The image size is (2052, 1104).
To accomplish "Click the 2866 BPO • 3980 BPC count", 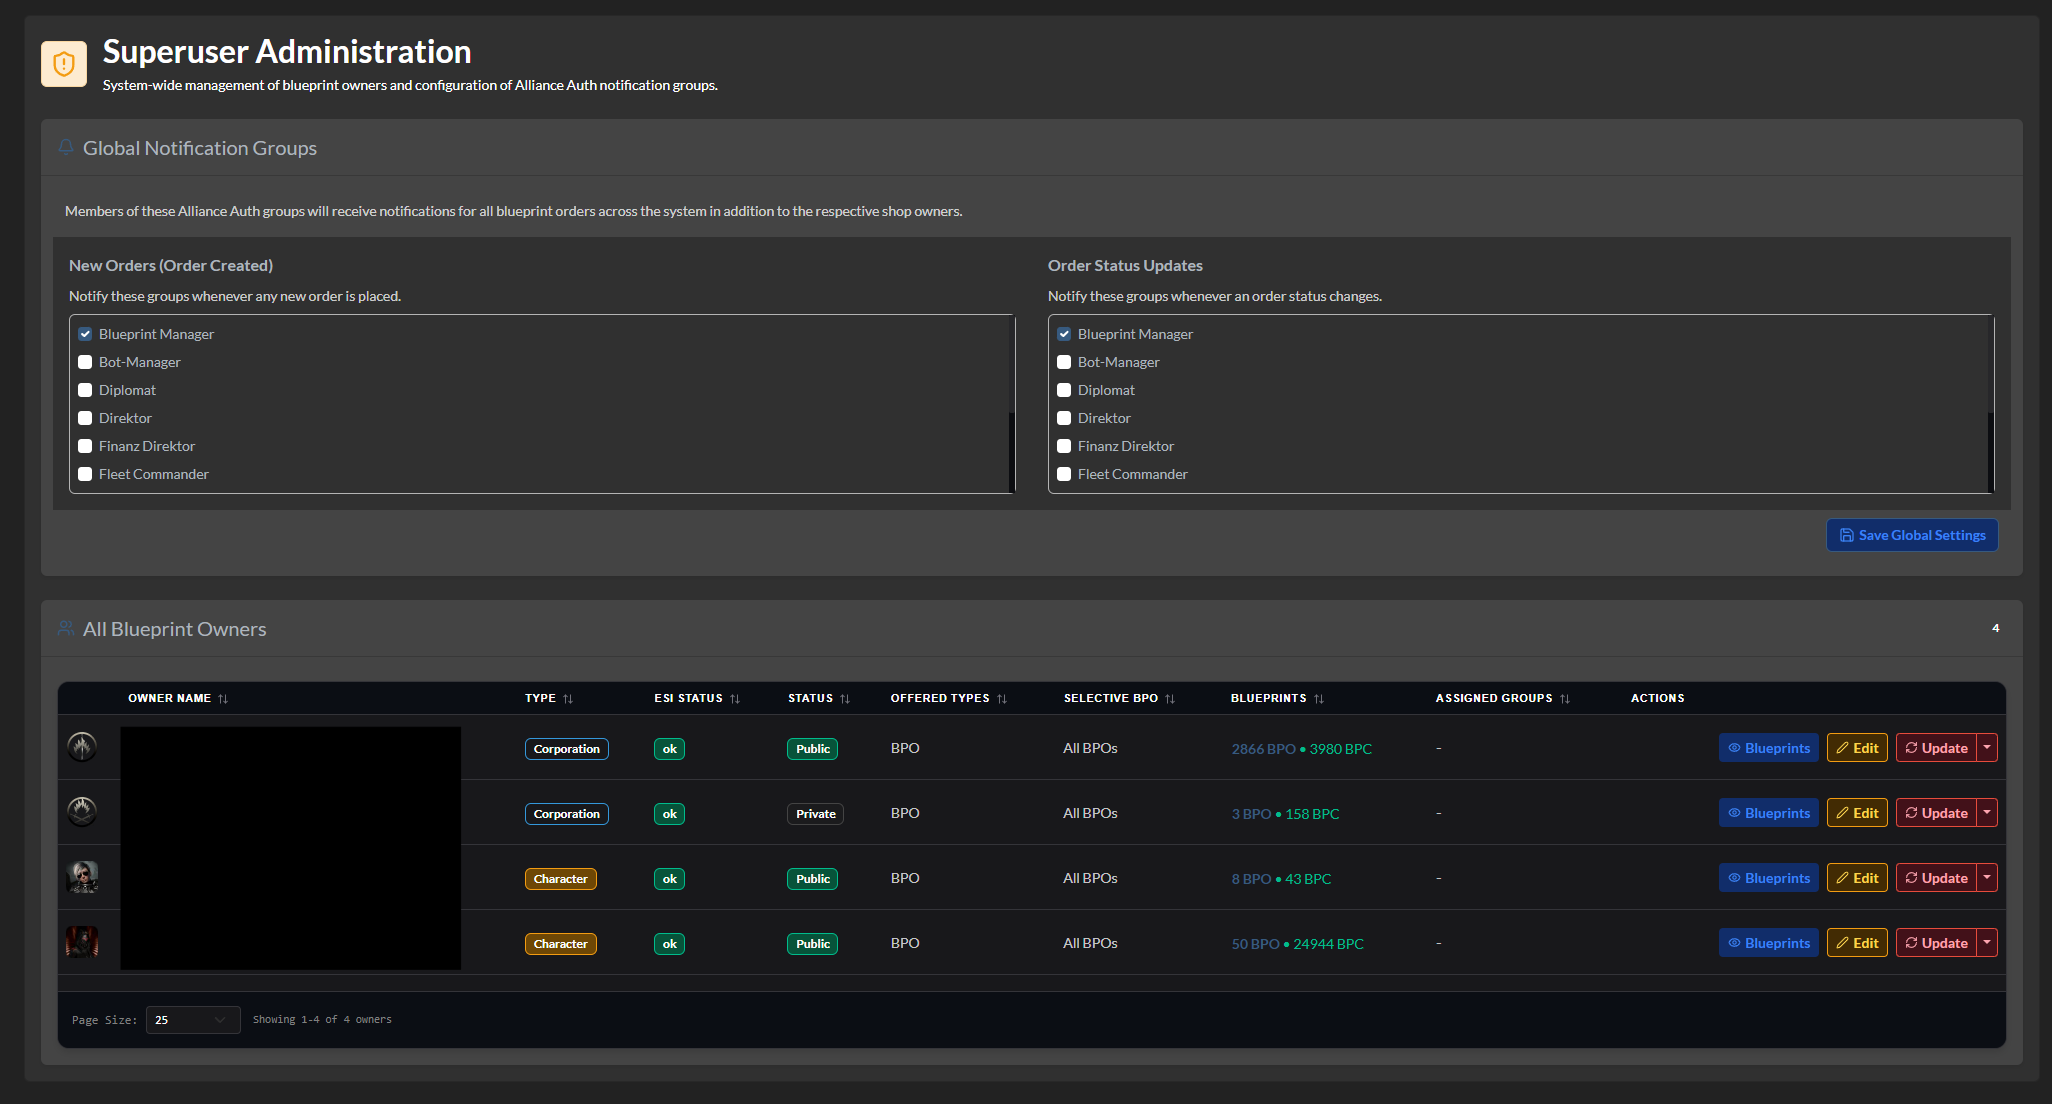I will click(1301, 749).
